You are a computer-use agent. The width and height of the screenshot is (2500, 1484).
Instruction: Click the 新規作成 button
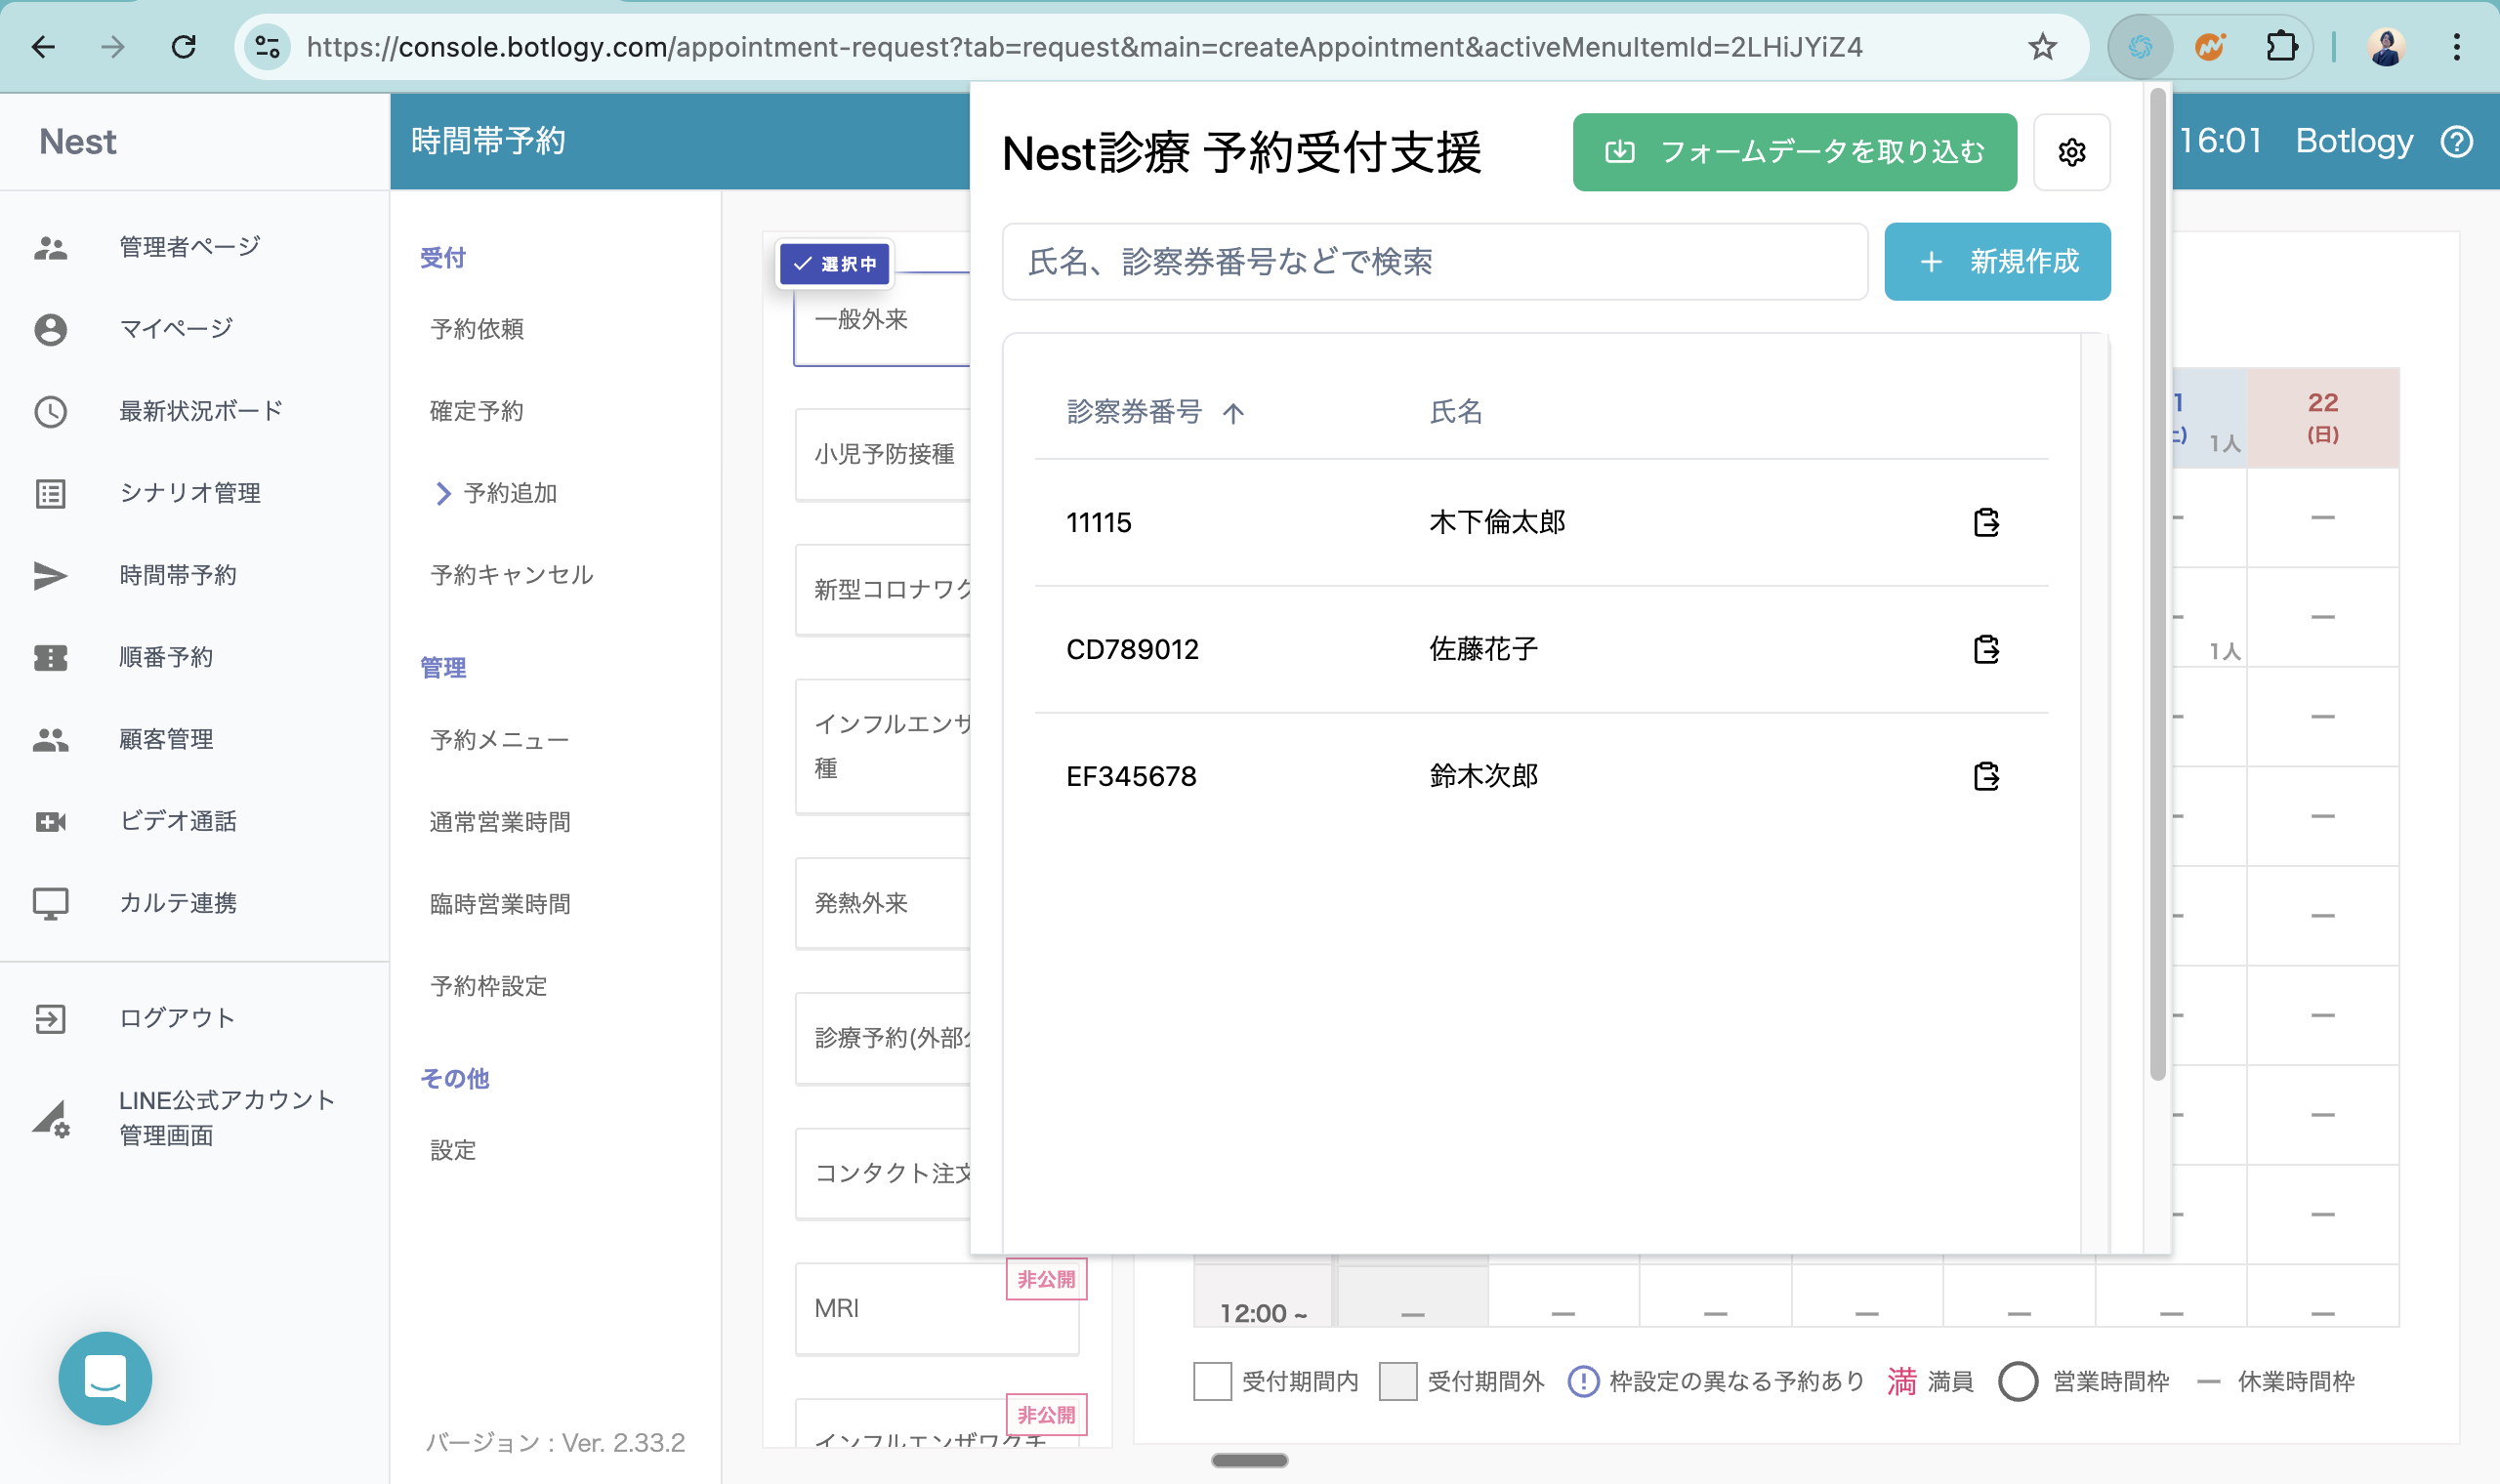(x=1996, y=262)
